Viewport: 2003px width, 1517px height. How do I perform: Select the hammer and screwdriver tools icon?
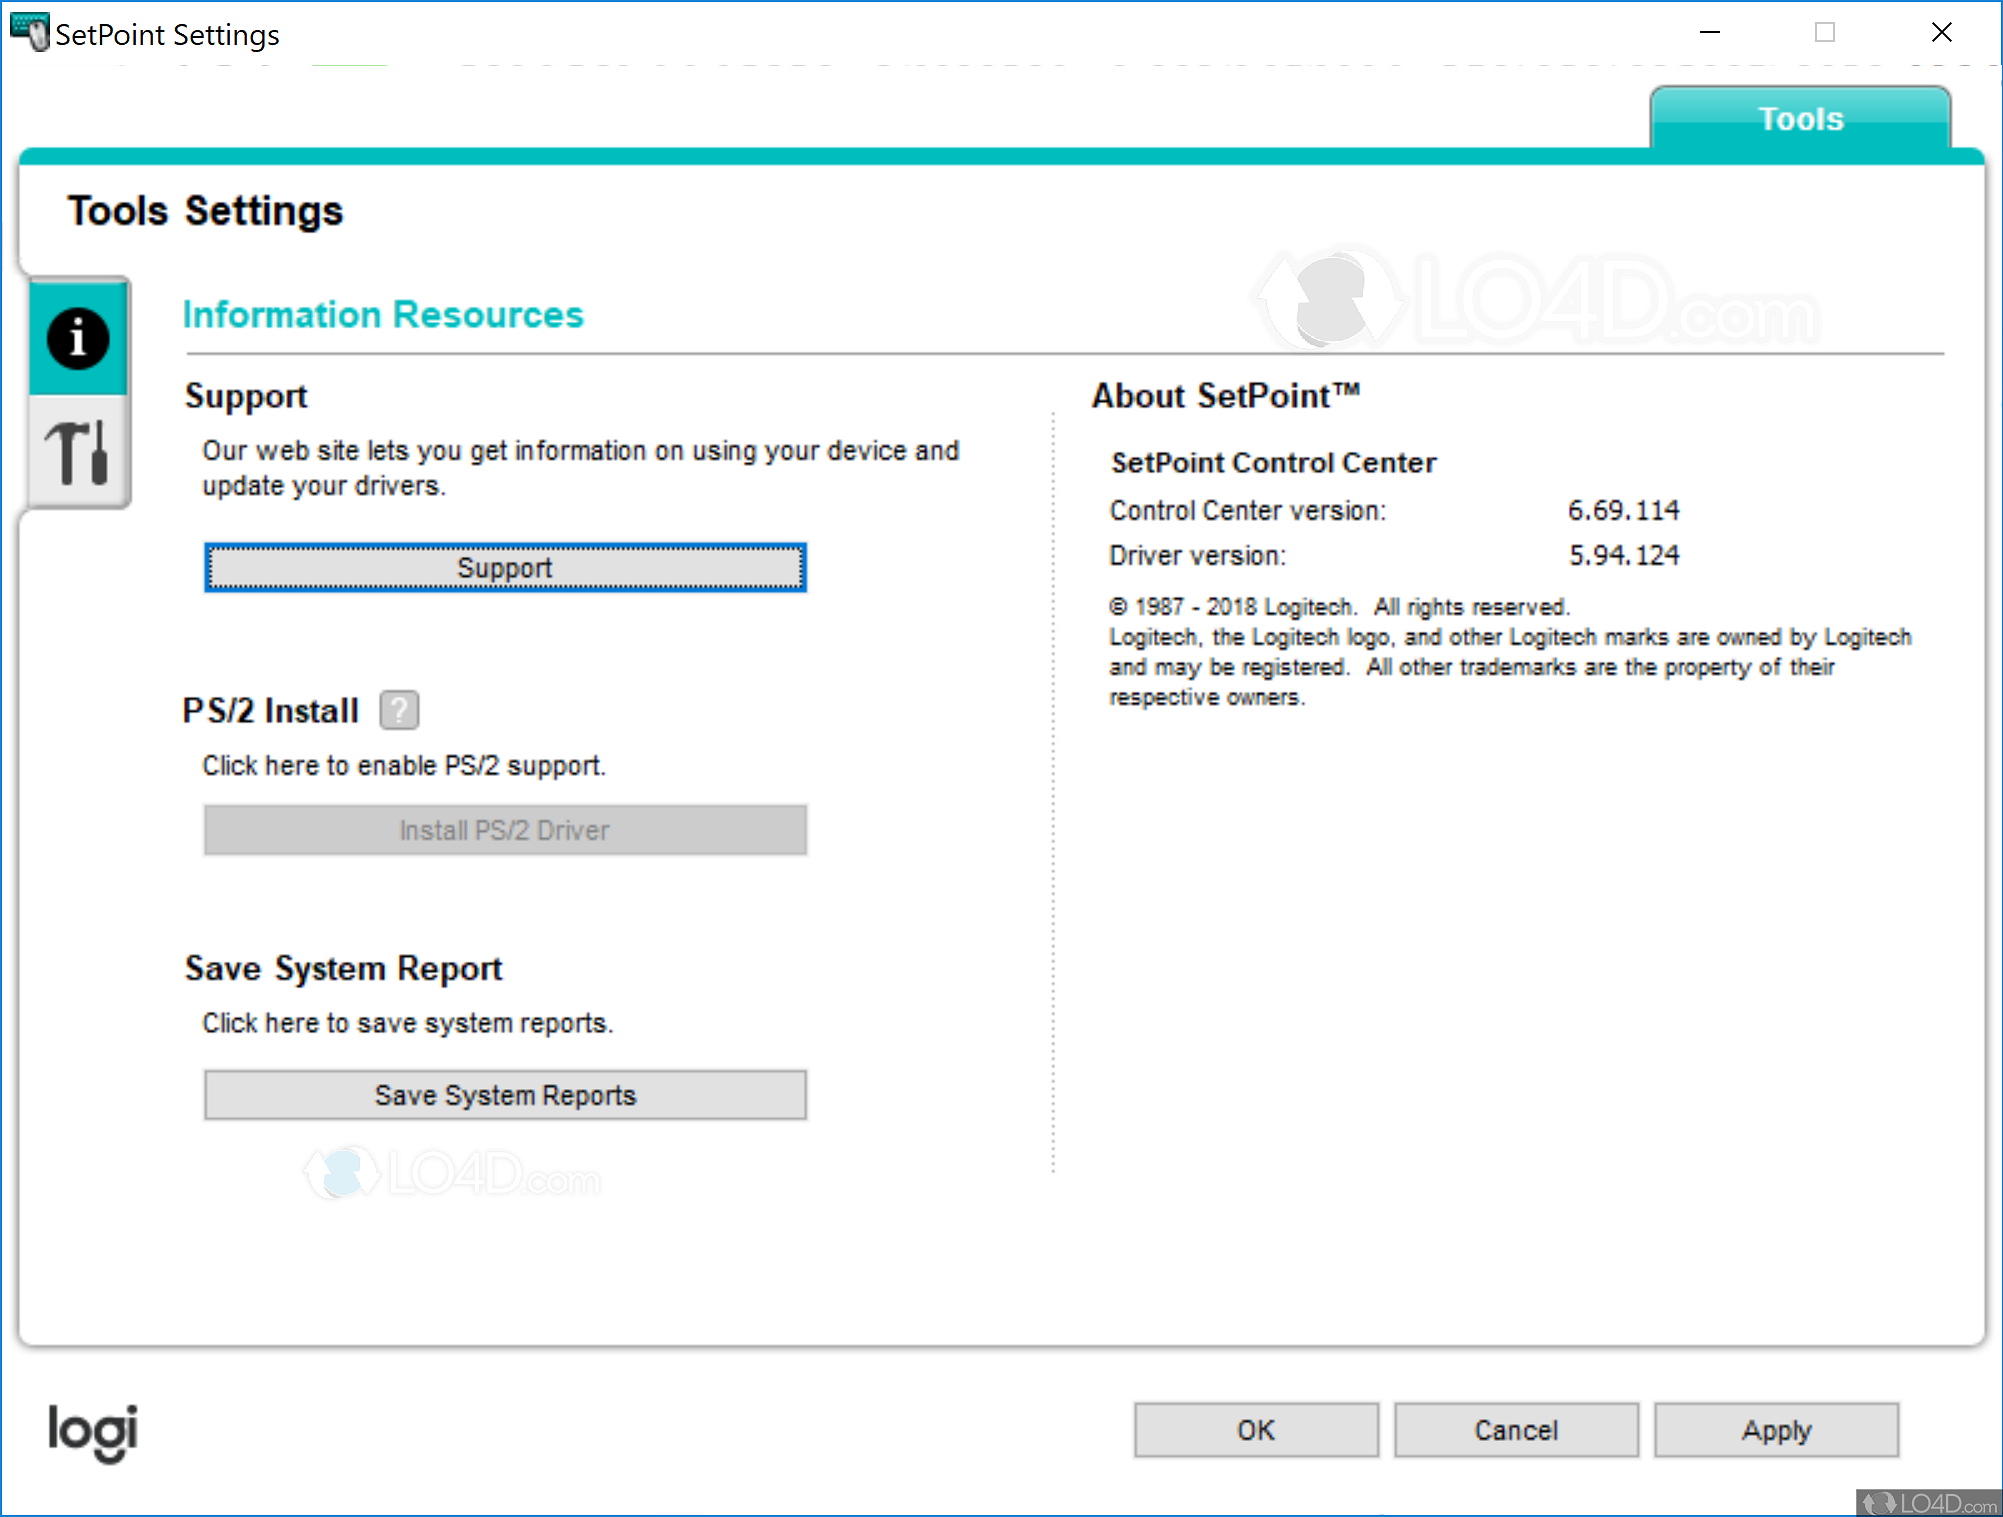tap(78, 453)
